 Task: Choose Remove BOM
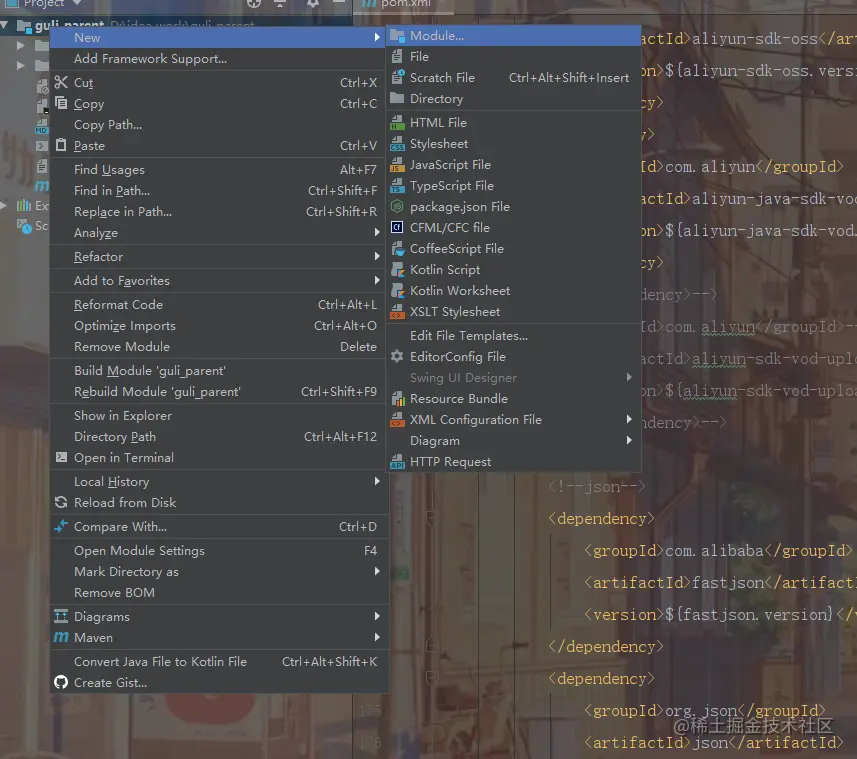point(219,593)
